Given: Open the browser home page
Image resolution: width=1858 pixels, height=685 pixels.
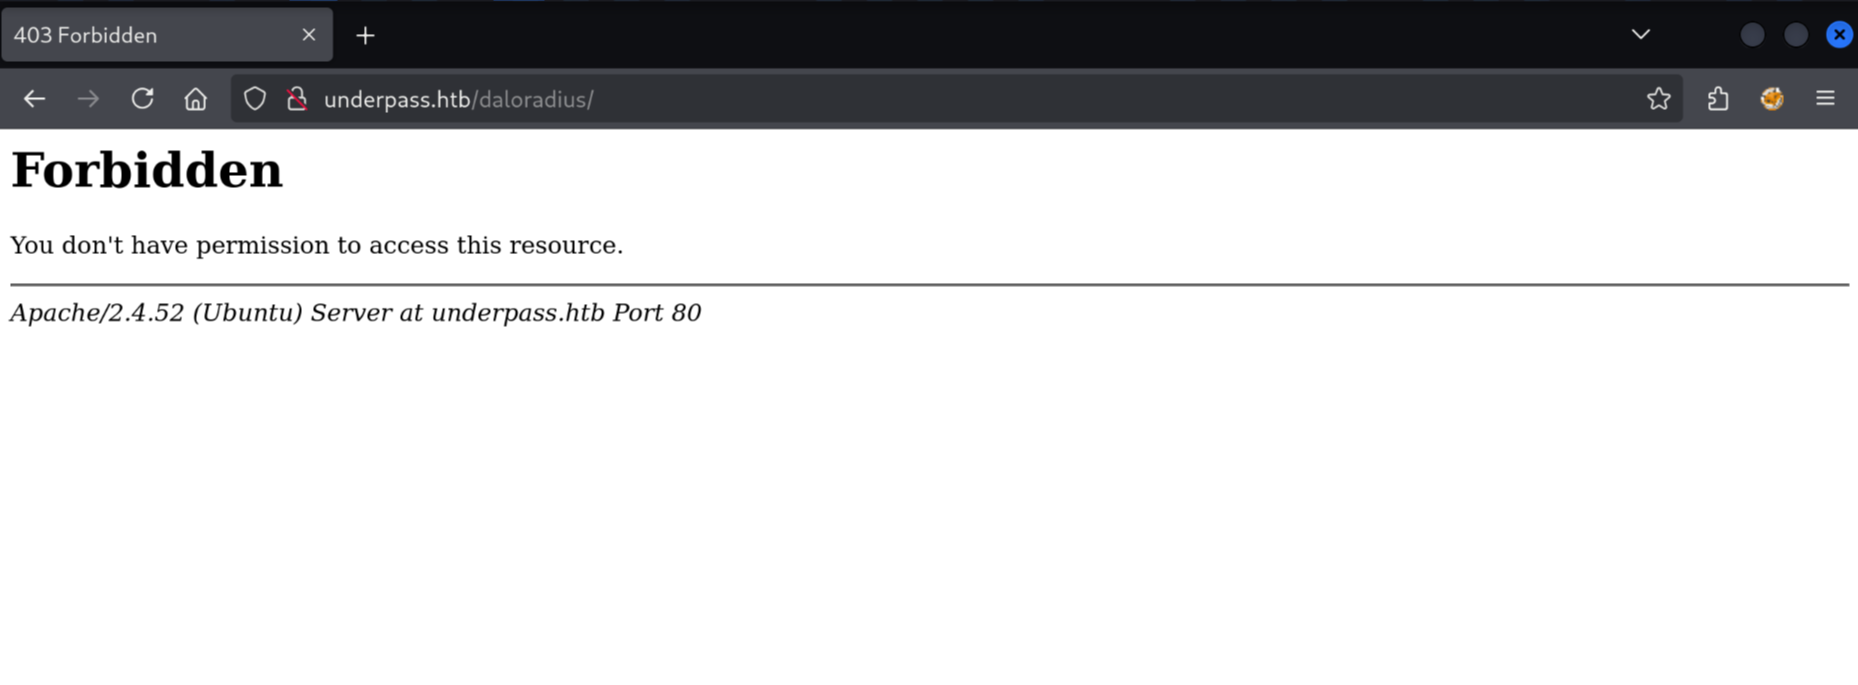Looking at the screenshot, I should [196, 99].
